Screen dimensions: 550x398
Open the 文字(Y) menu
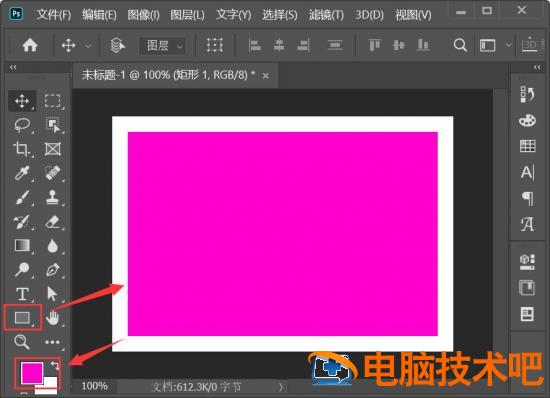click(234, 15)
